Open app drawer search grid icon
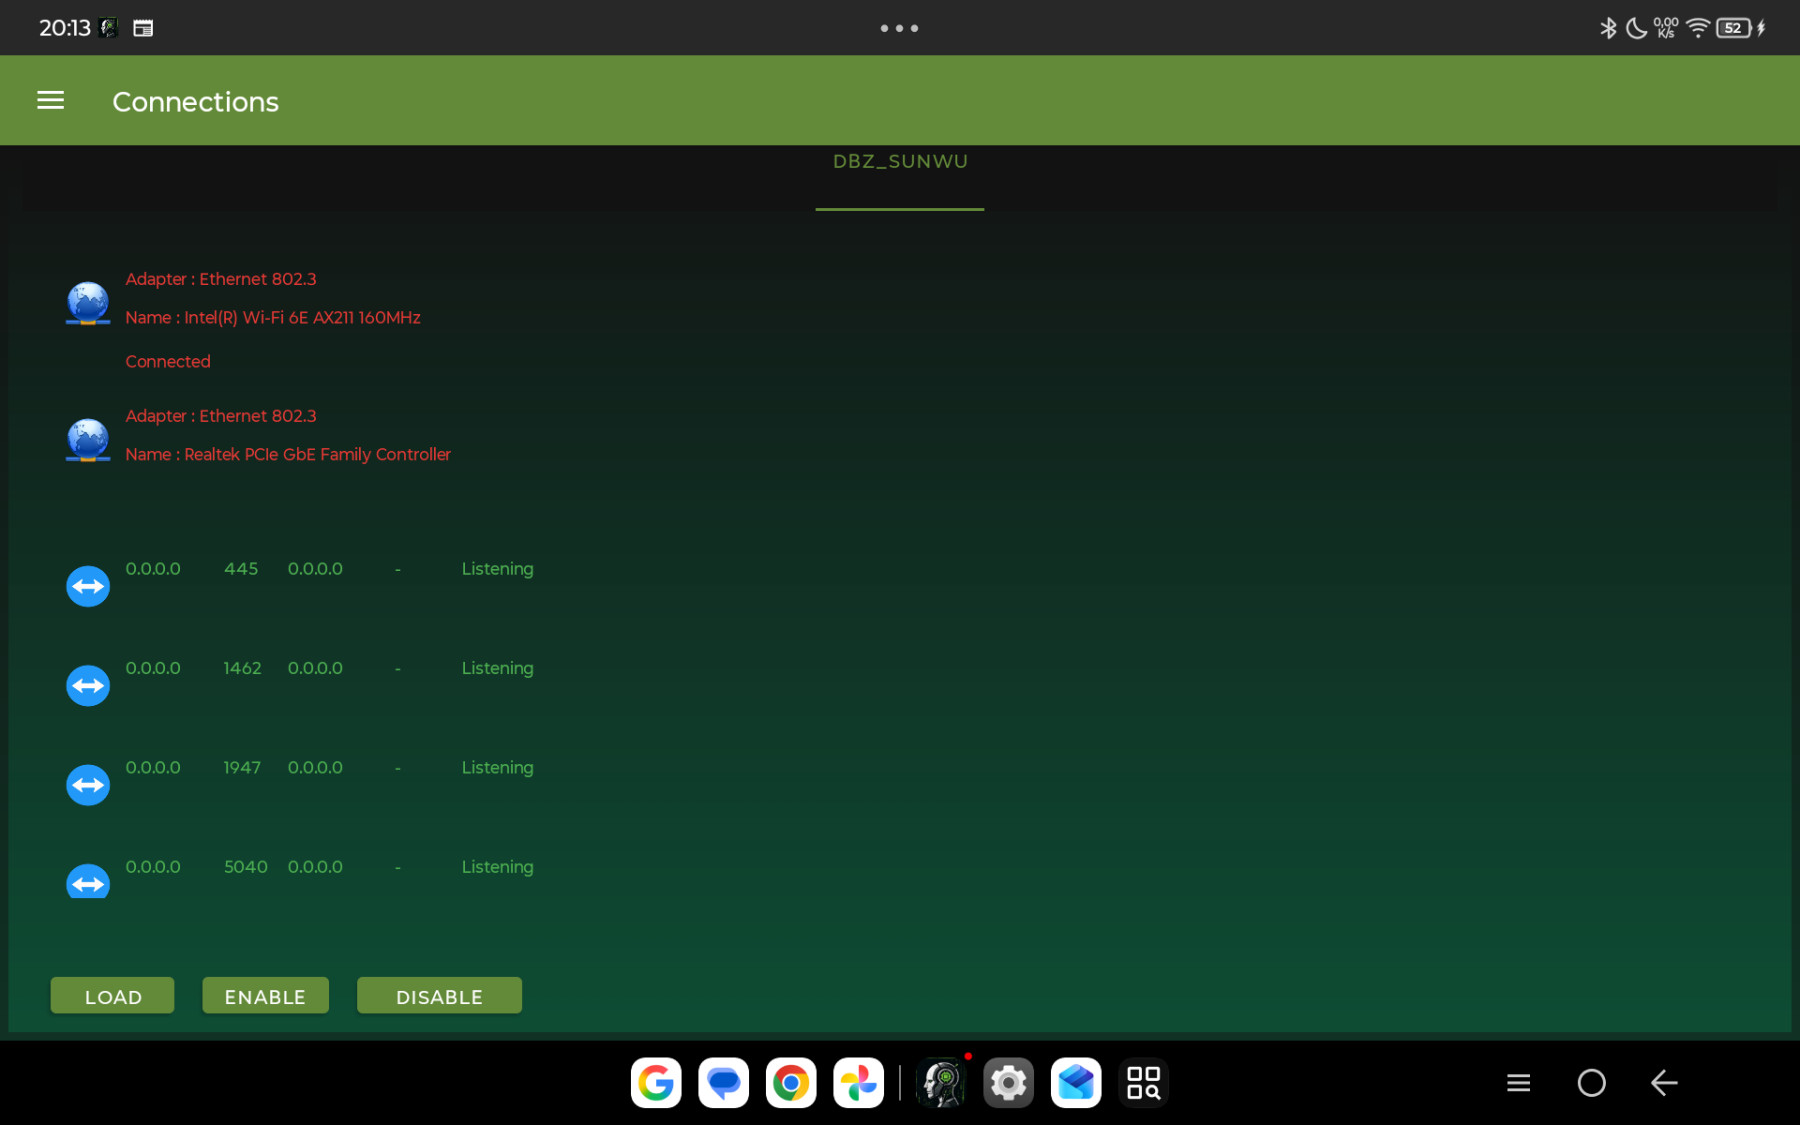Screen dimensions: 1800x1125 [1143, 1083]
